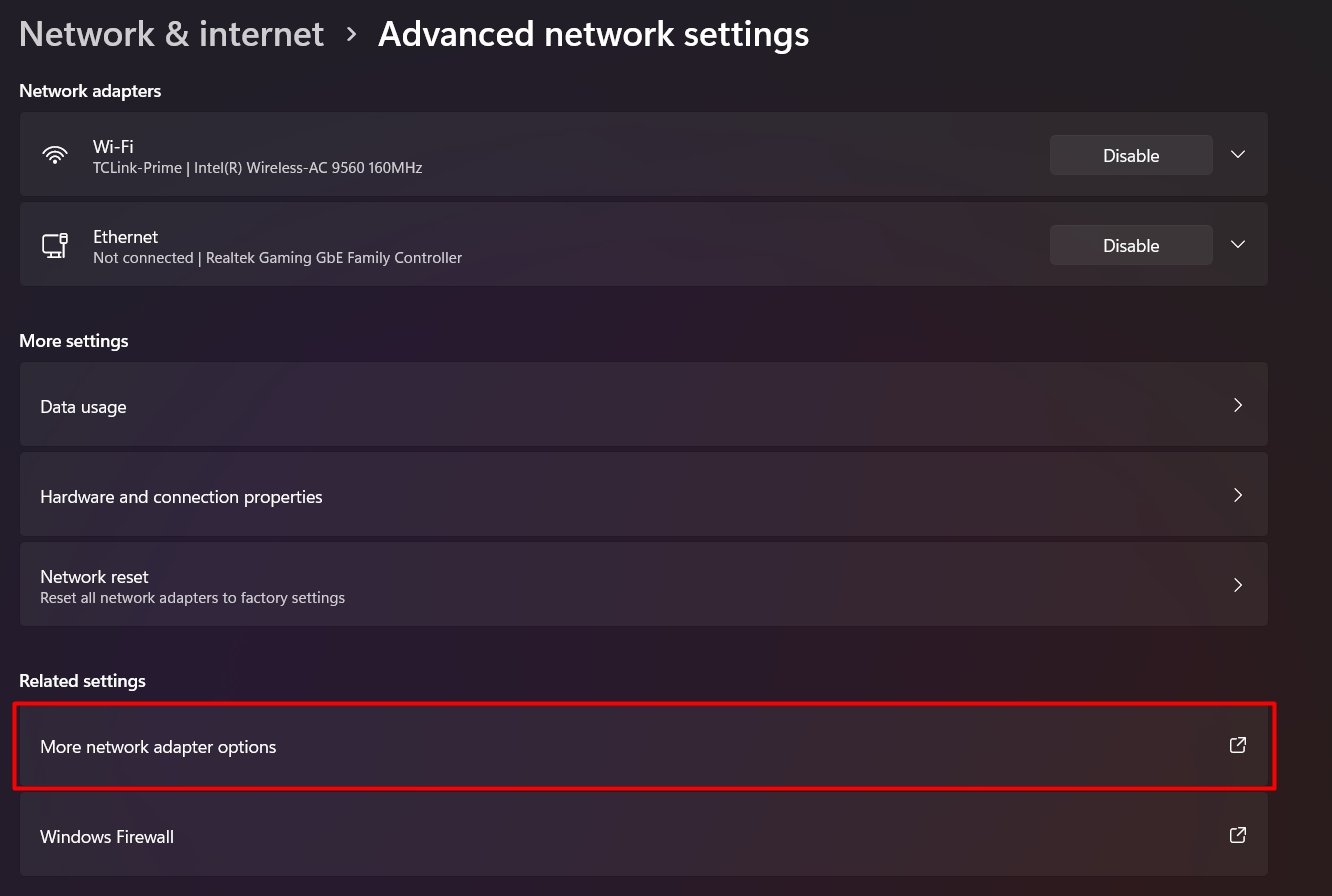Click breadcrumb separator chevron

[x=351, y=34]
